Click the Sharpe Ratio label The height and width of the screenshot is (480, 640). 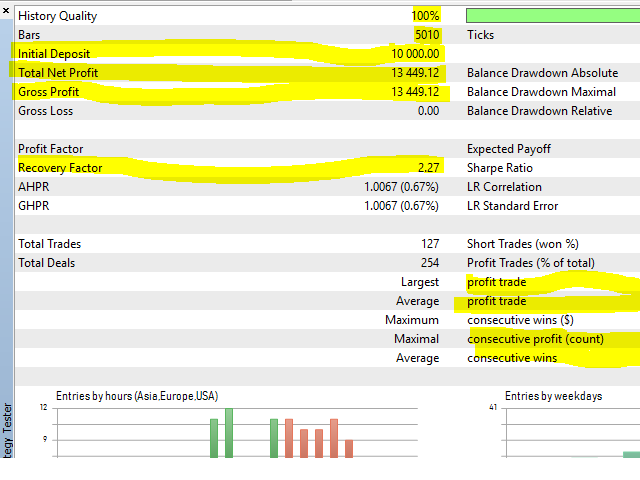[x=503, y=168]
